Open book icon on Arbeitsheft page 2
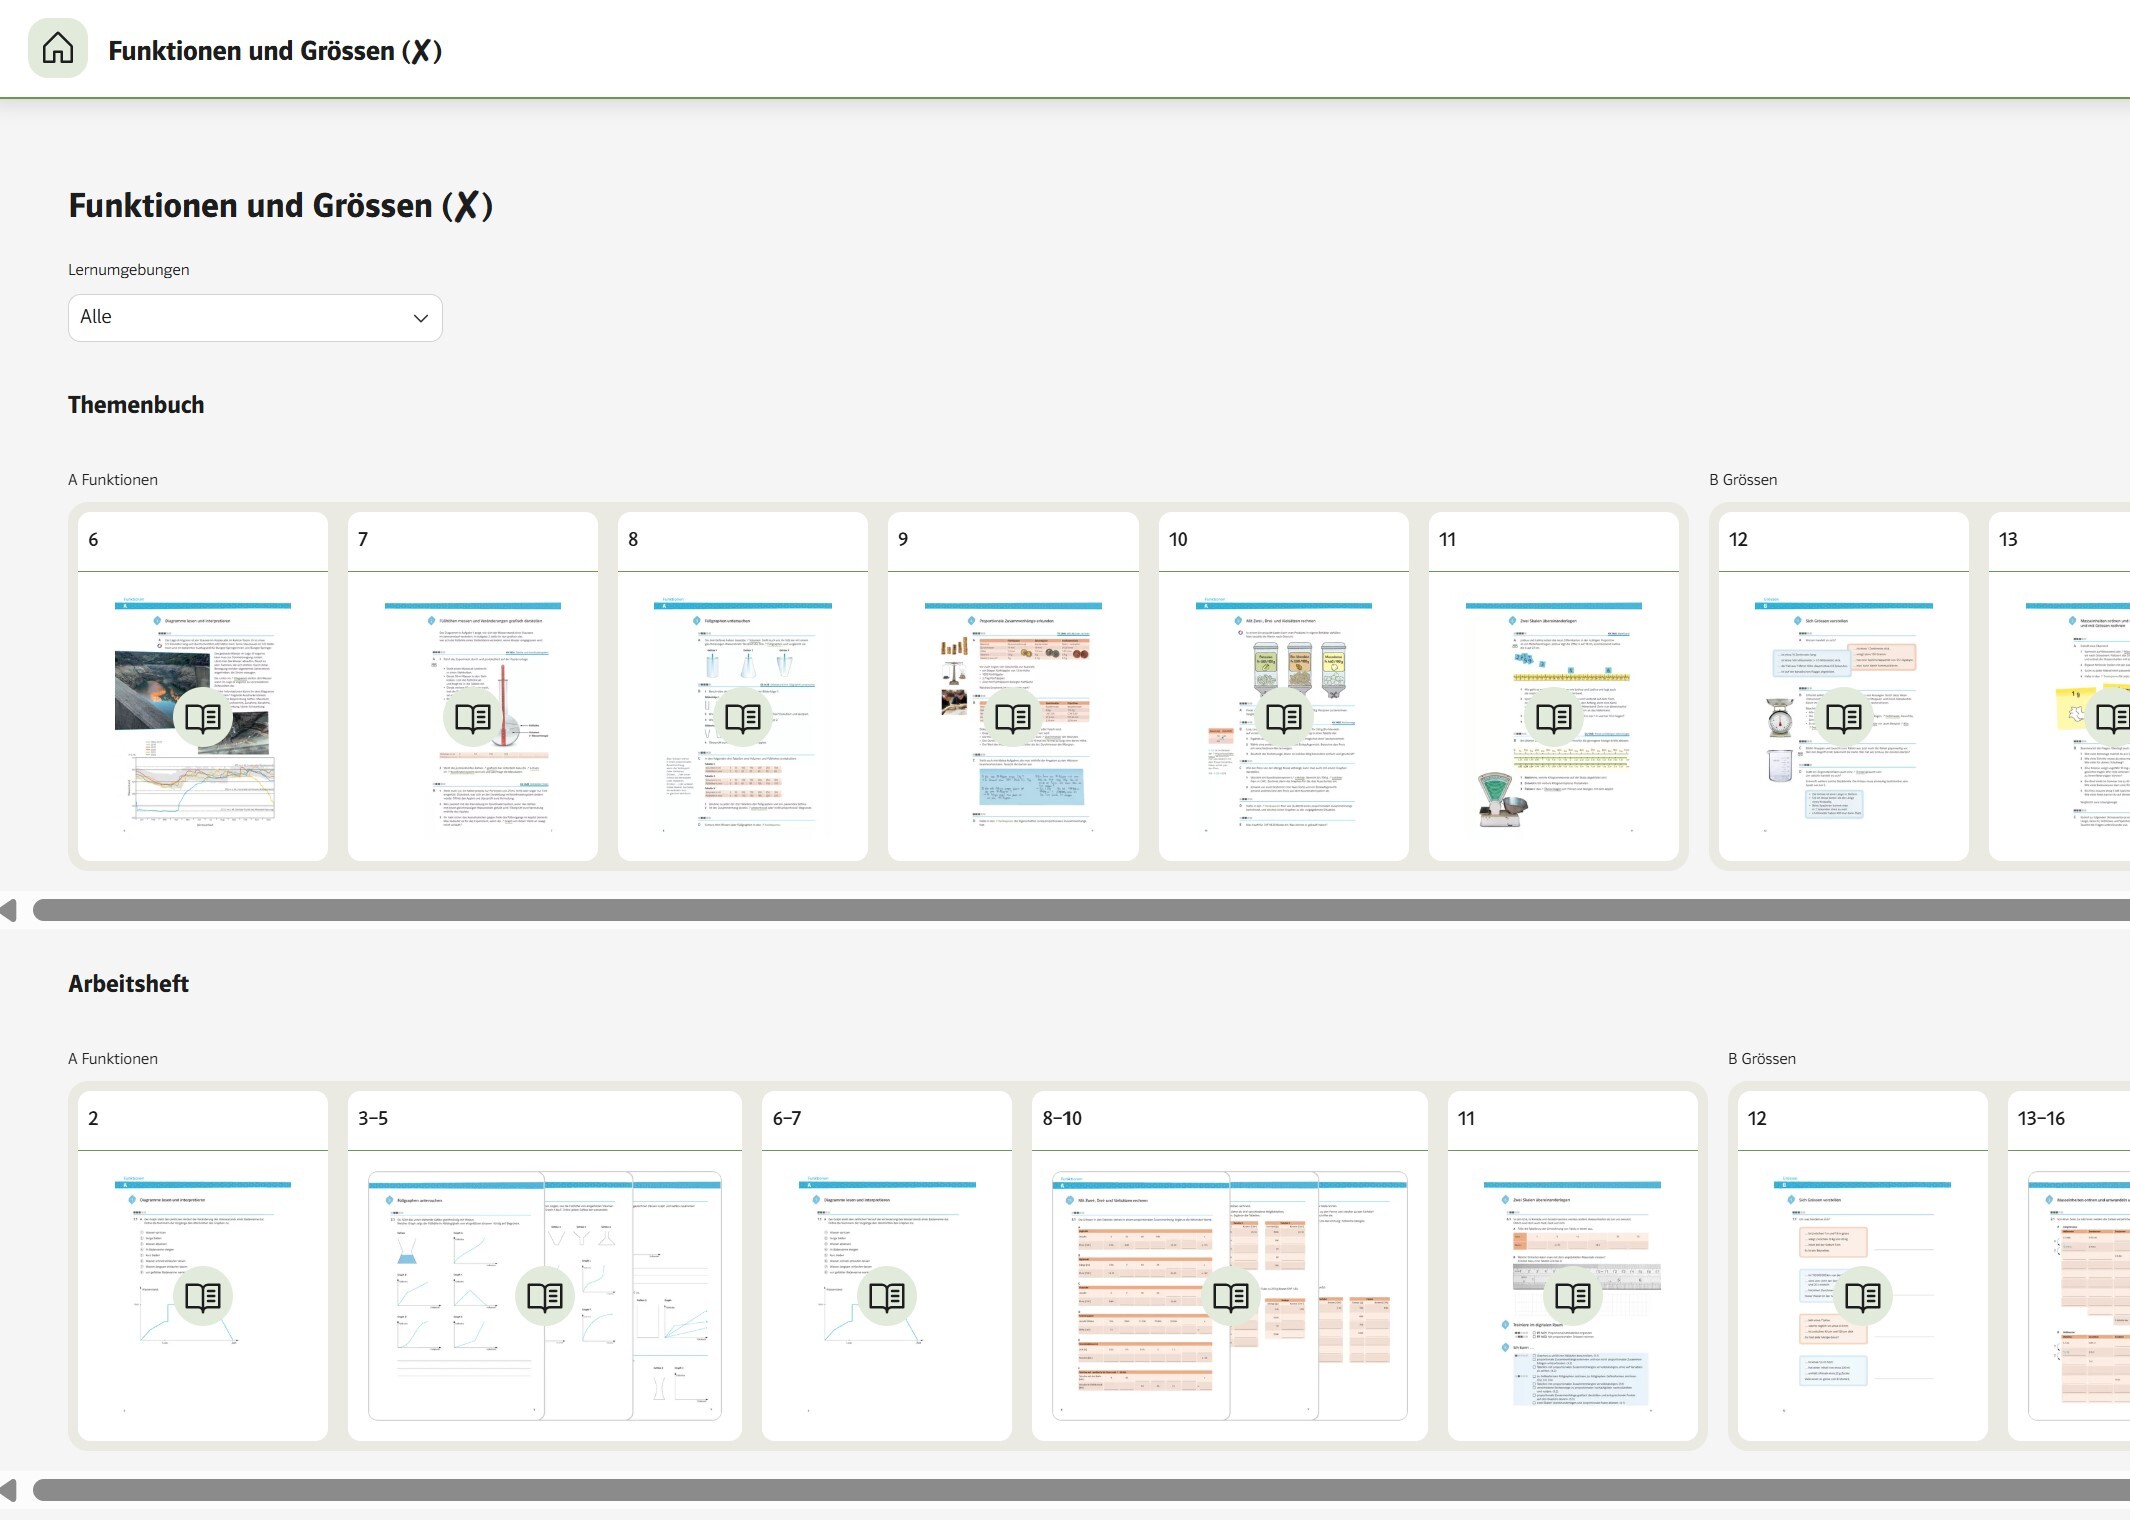Screen dimensions: 2130x1520 [203, 1297]
